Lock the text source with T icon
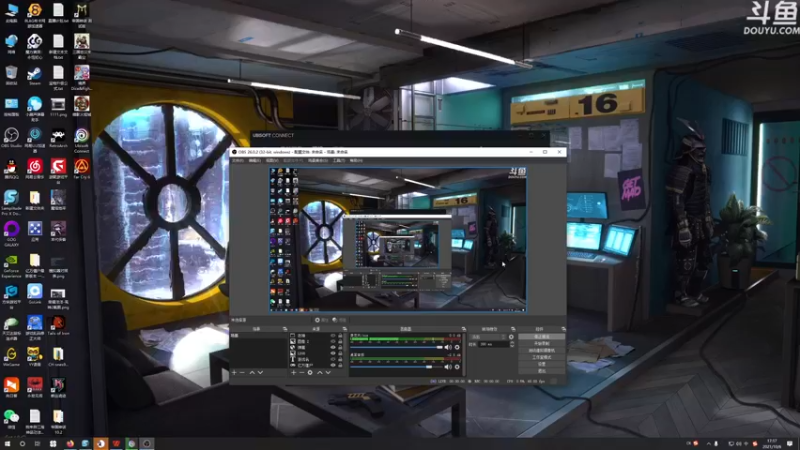This screenshot has height=450, width=800. pos(340,359)
